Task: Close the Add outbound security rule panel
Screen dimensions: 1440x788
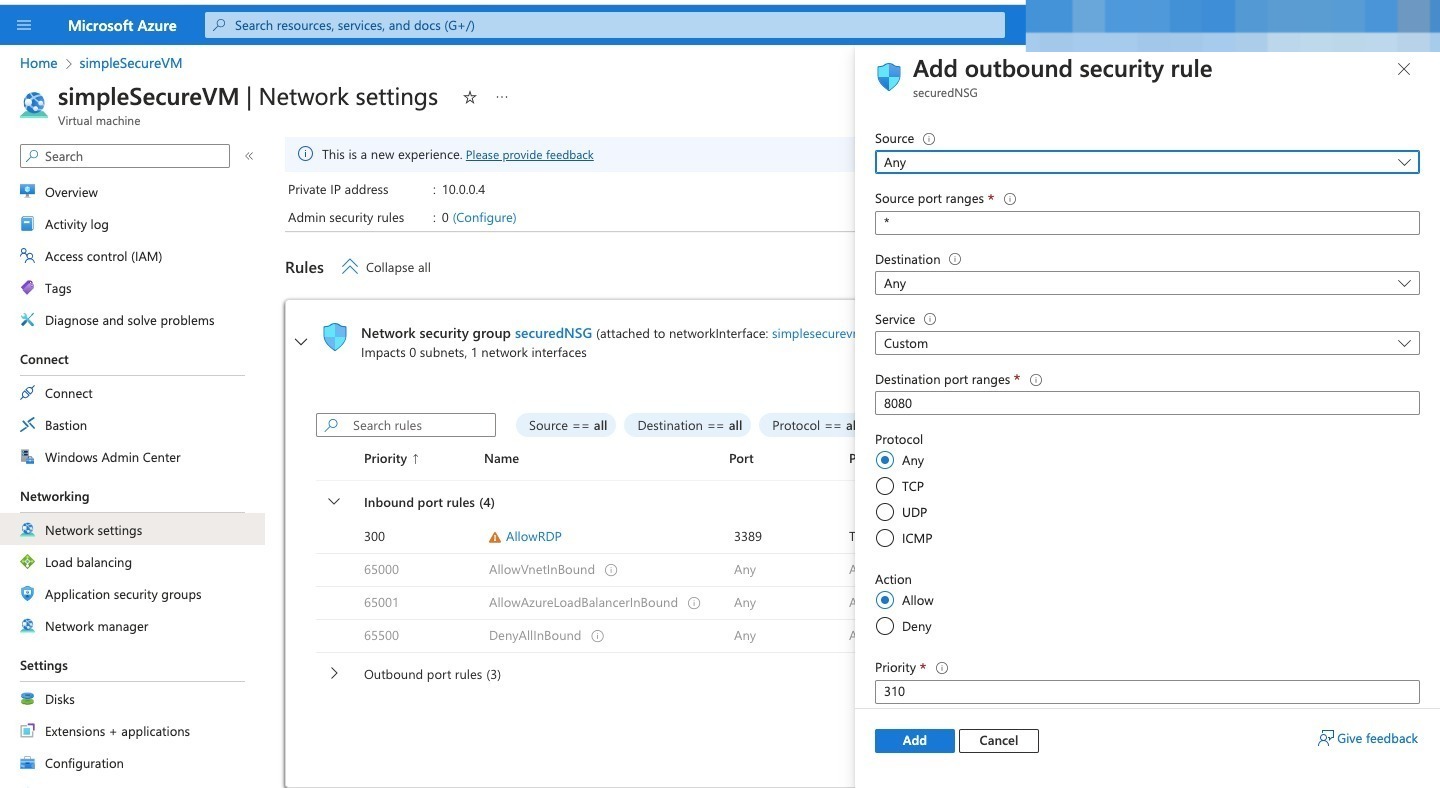Action: (x=1404, y=69)
